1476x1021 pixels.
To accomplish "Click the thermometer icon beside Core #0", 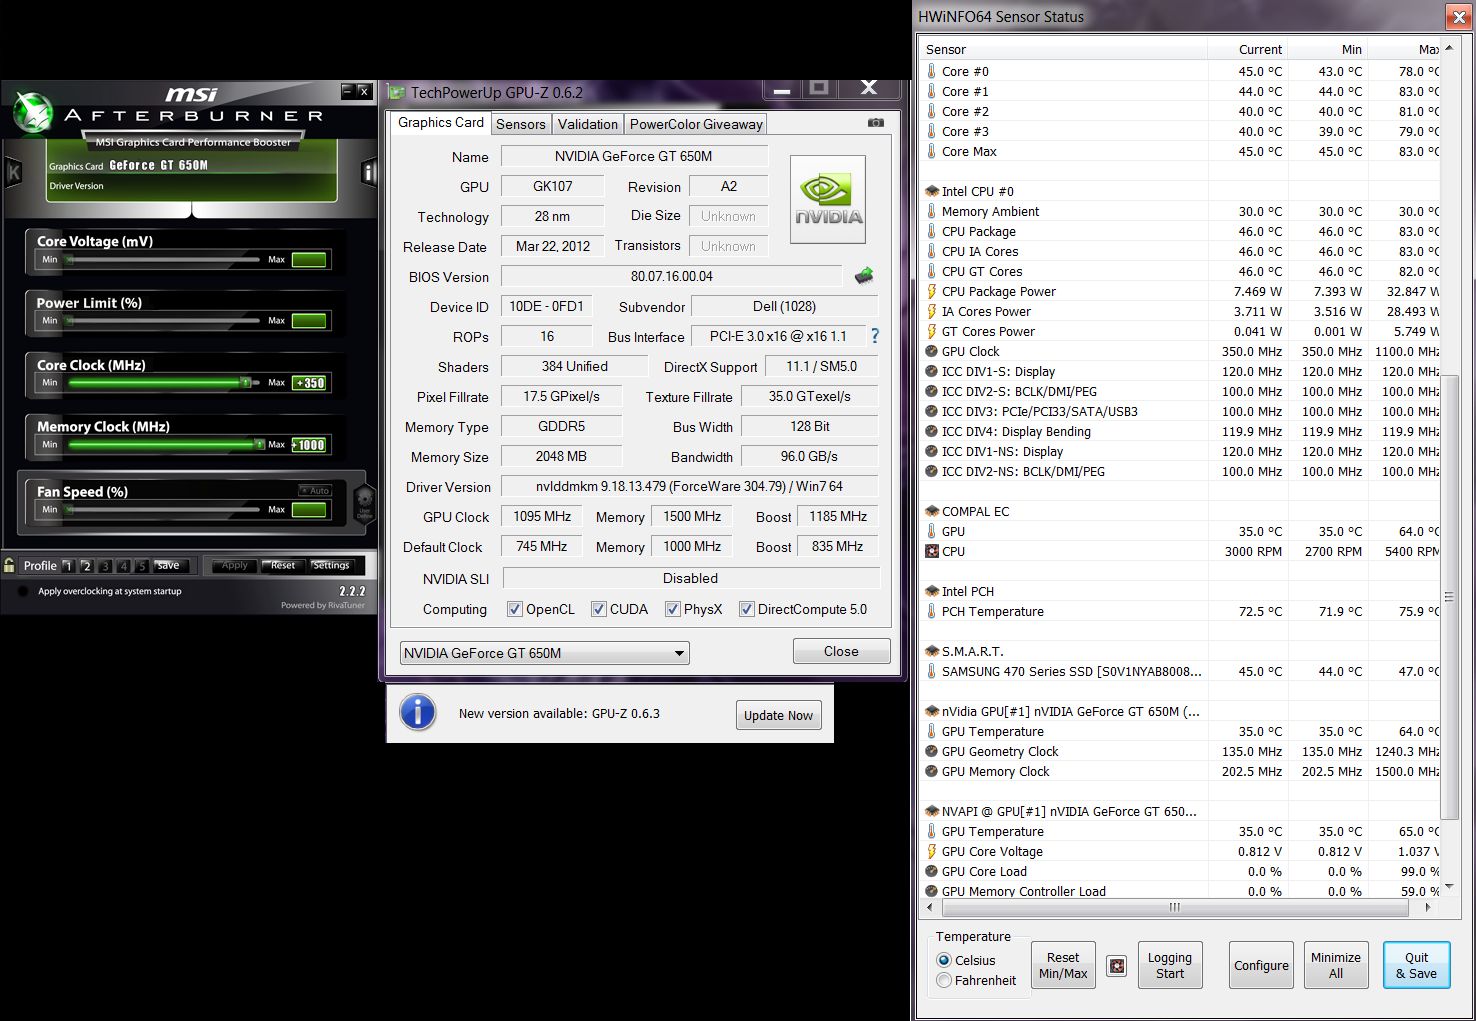I will coord(932,71).
